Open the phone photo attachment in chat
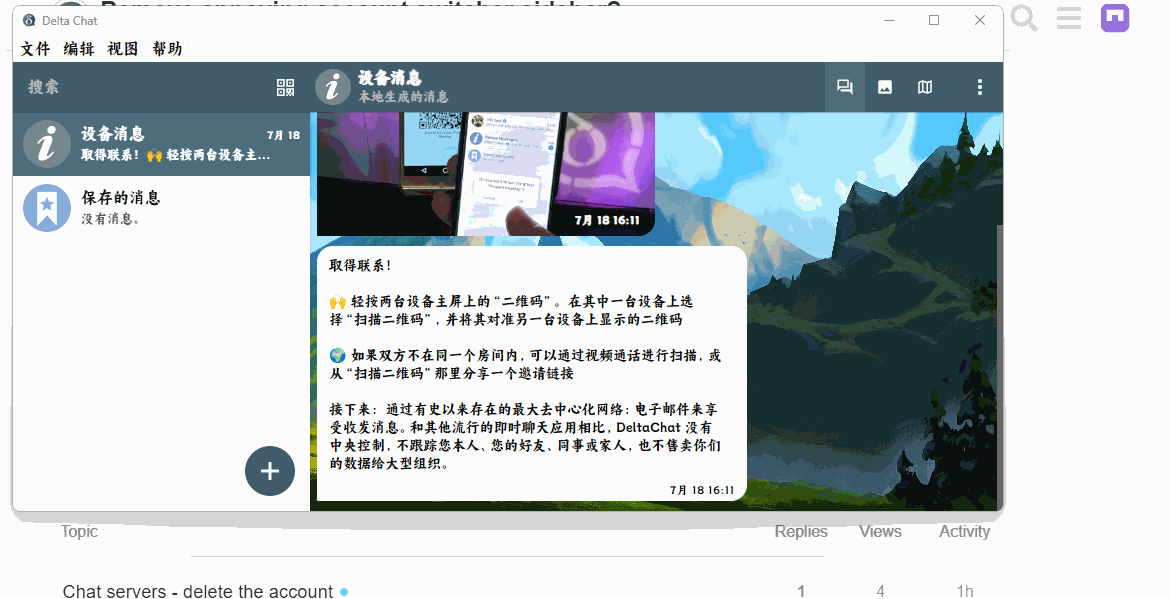 485,174
